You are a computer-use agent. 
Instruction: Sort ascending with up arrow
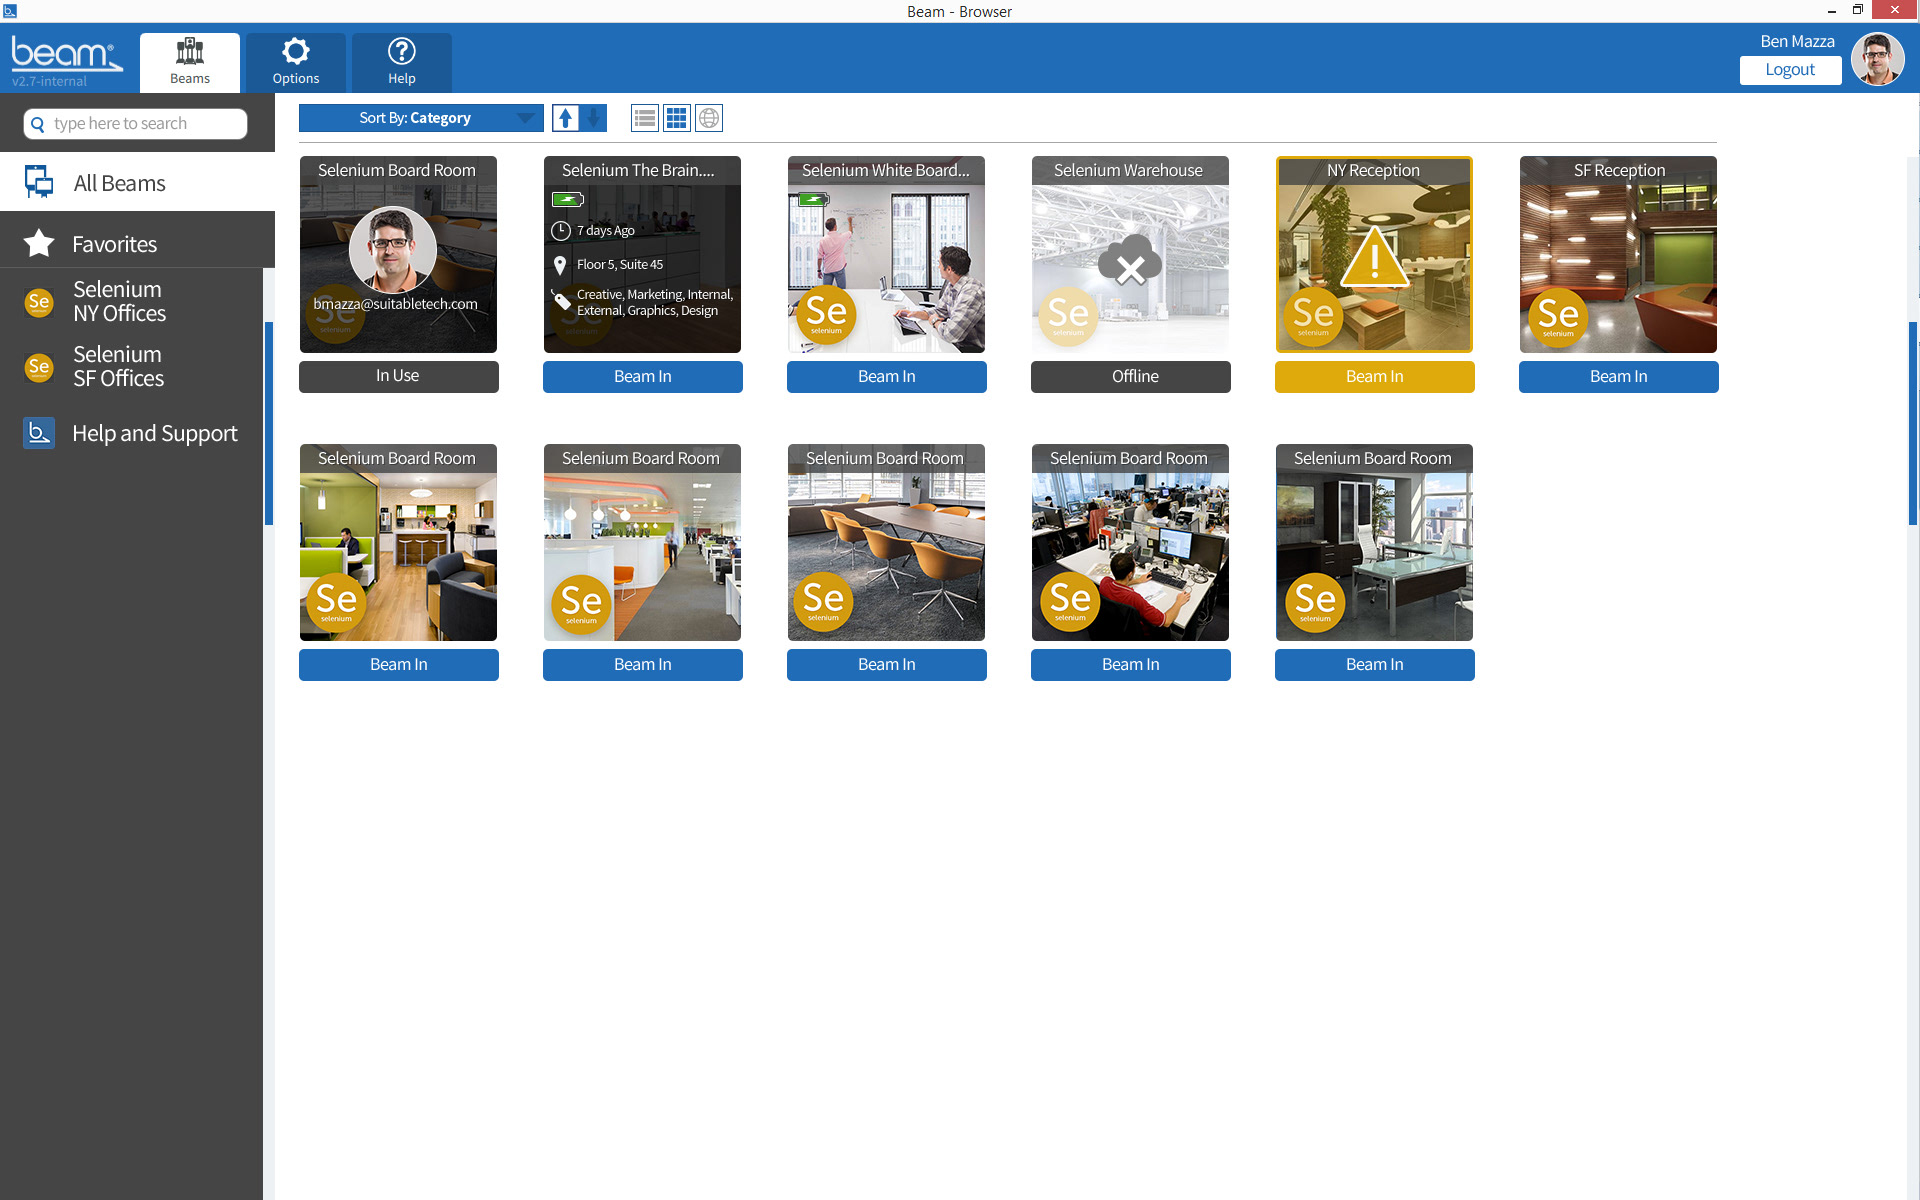(566, 118)
